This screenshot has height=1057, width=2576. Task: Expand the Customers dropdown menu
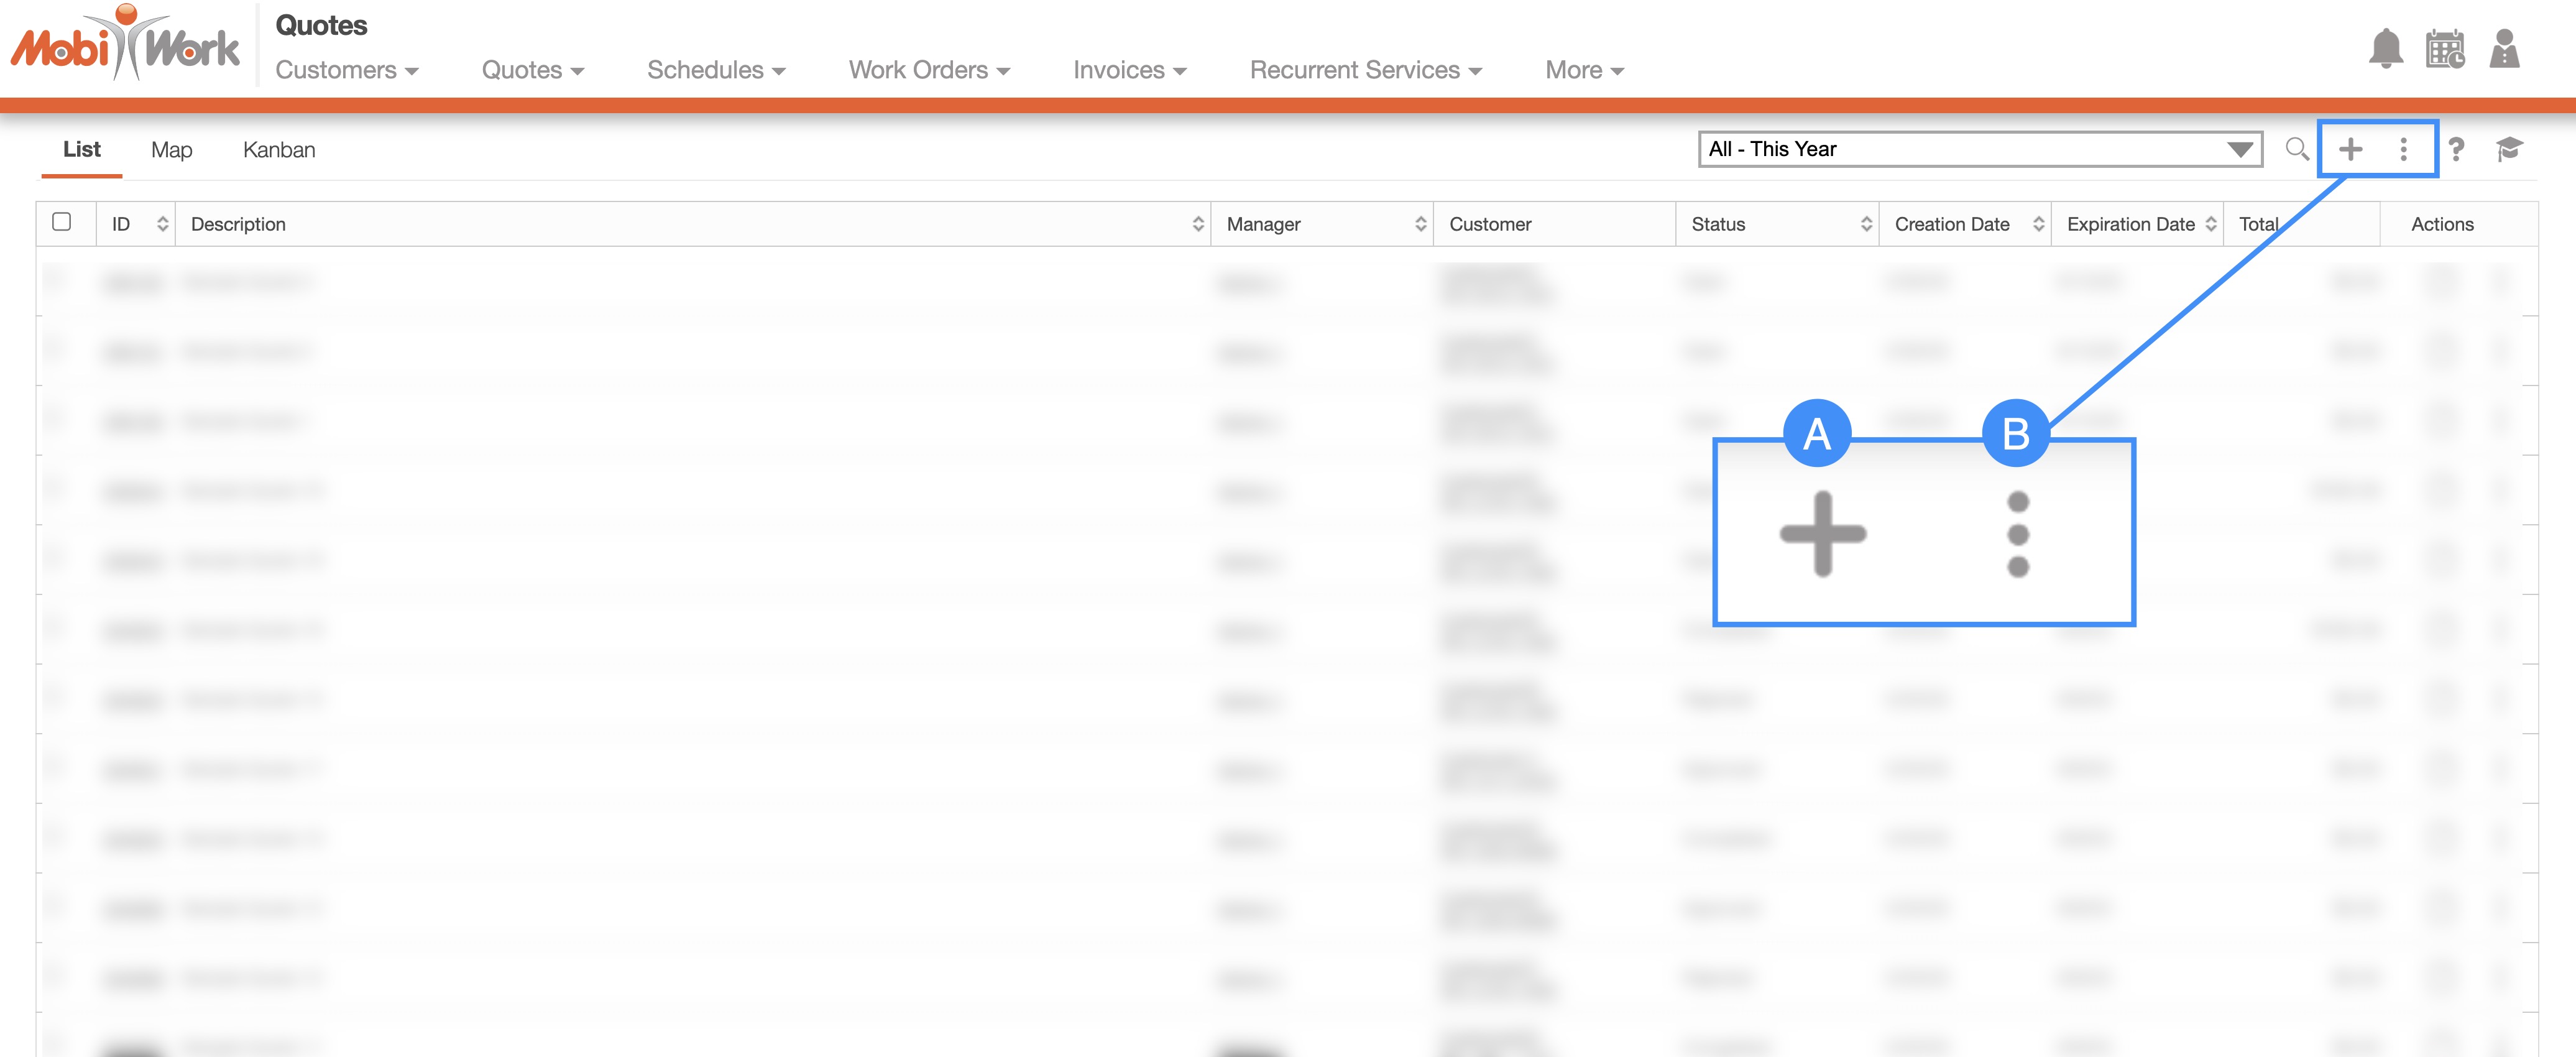tap(346, 70)
